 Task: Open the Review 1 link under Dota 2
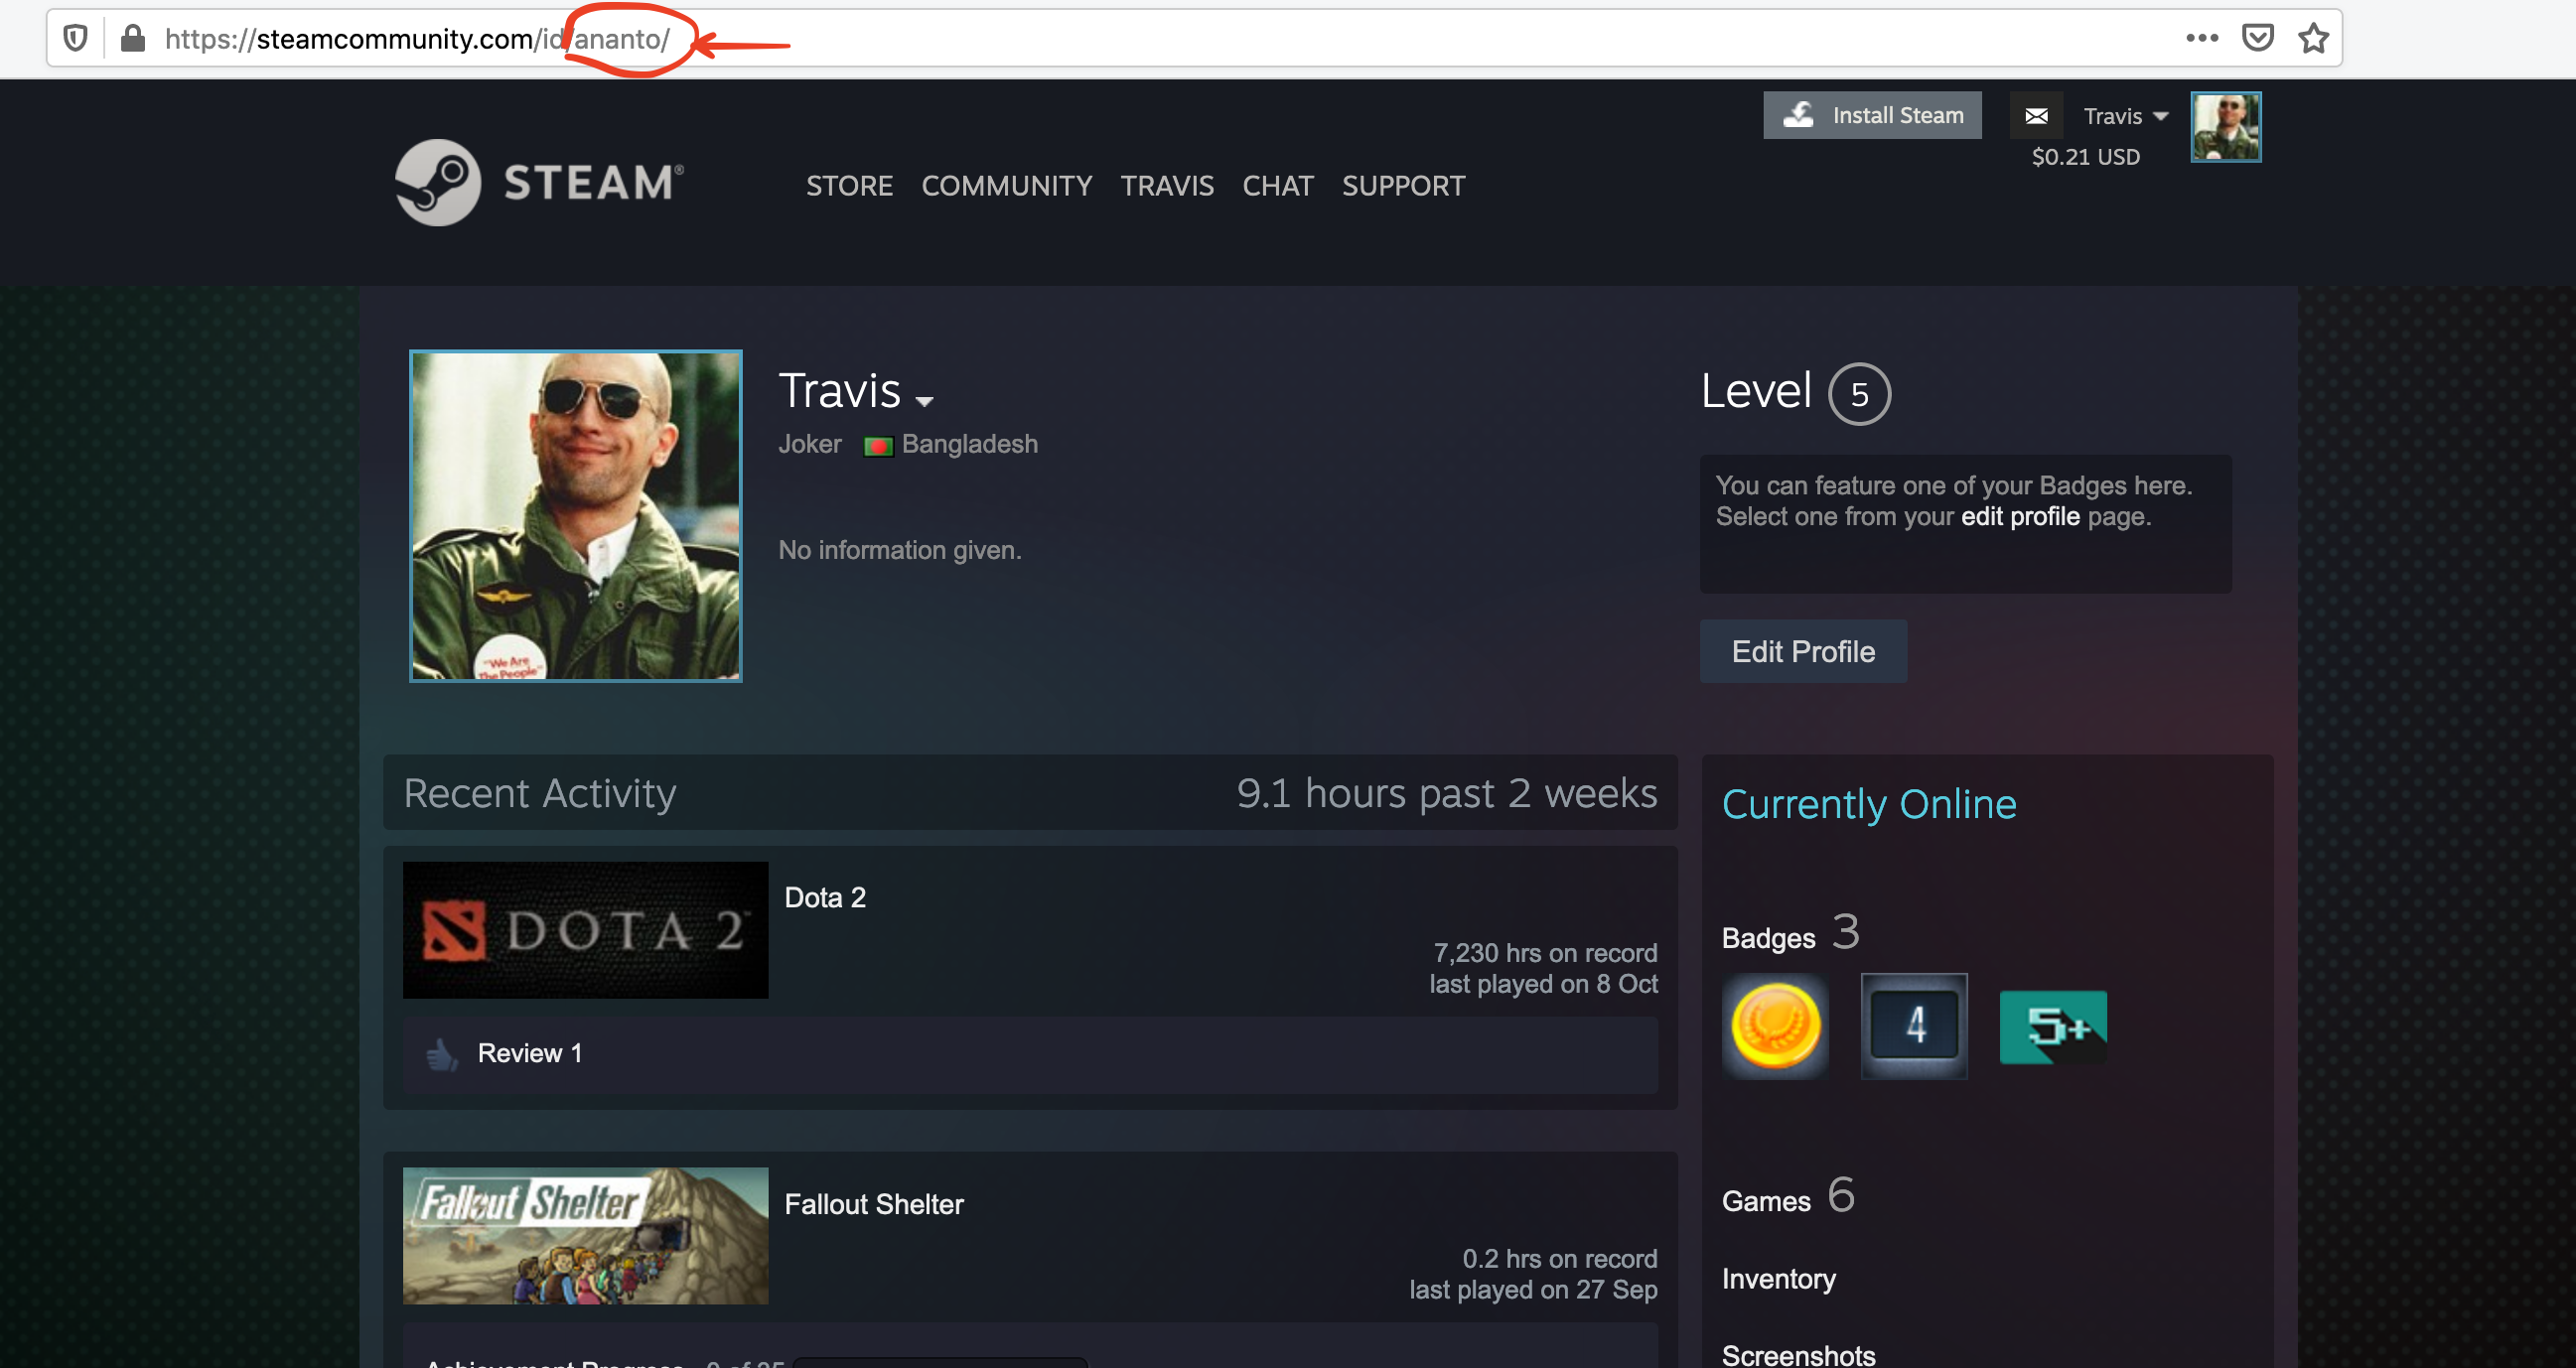(529, 1053)
